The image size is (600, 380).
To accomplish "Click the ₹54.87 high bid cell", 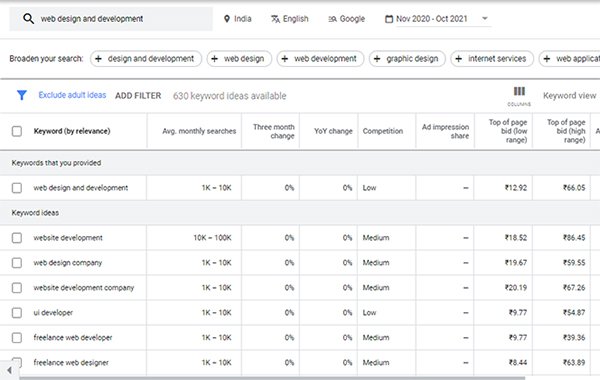I will (574, 313).
